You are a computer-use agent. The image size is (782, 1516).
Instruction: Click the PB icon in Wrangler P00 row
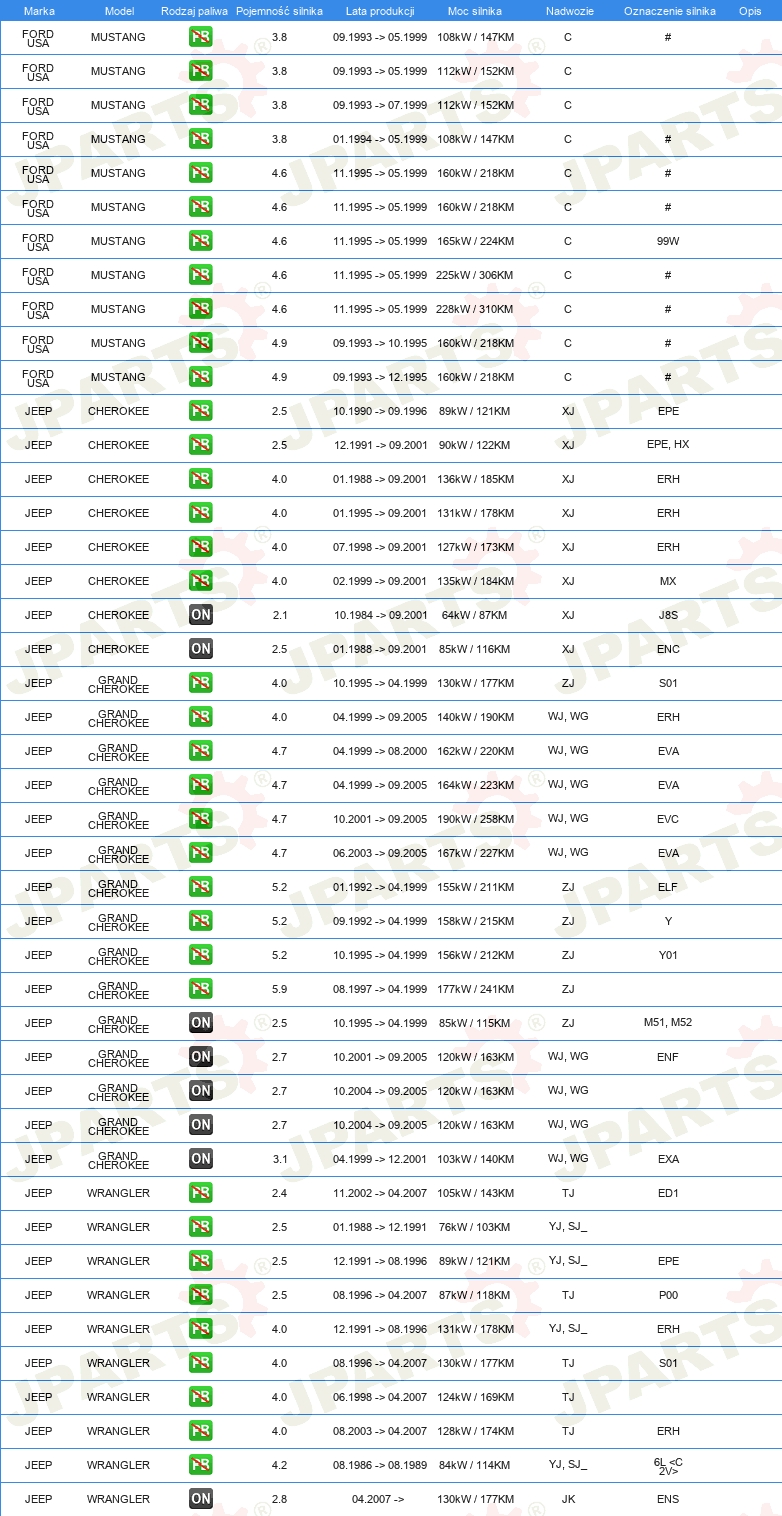point(200,1295)
